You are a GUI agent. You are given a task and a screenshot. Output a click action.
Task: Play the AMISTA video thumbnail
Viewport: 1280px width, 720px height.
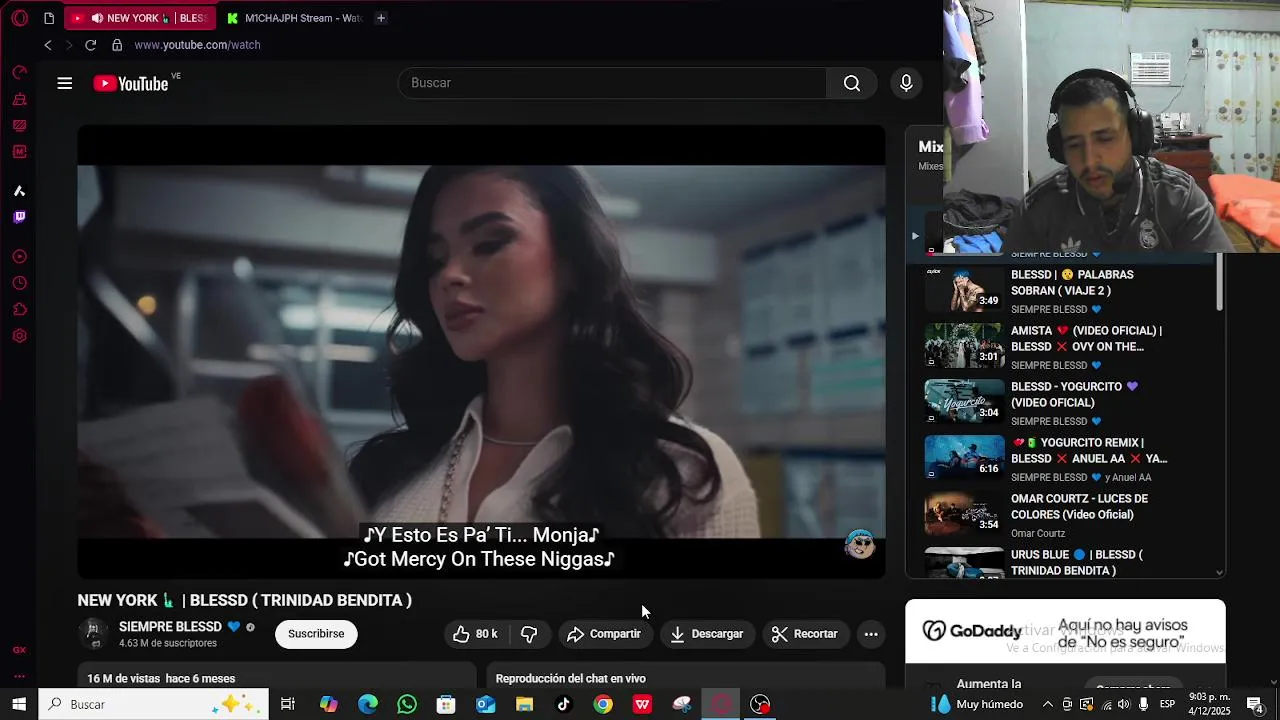pos(964,346)
